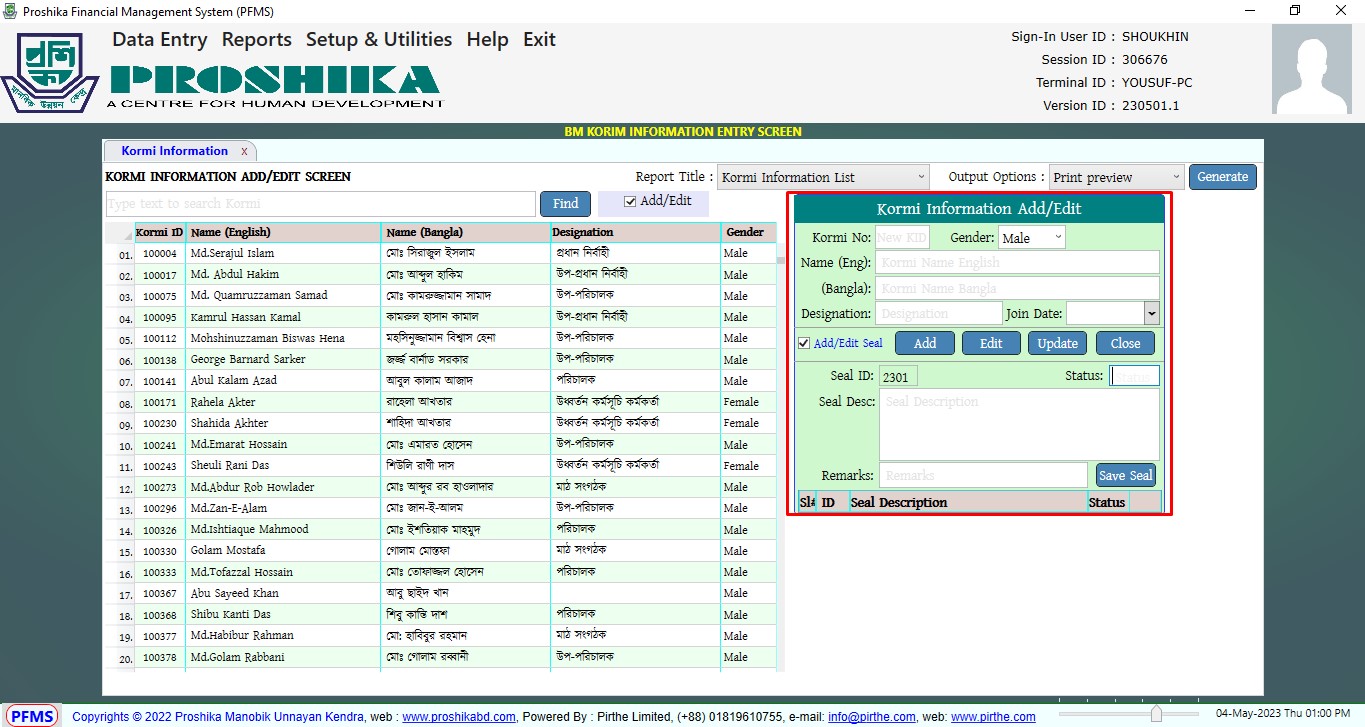Select the row Sheuli Rani Das
This screenshot has width=1365, height=727.
coord(441,466)
